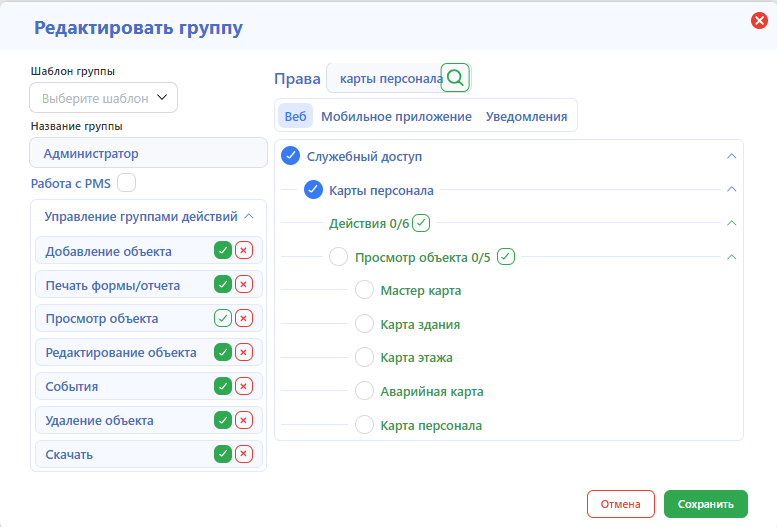Allow Печать формы/отчета with green check icon
The image size is (777, 527).
[x=223, y=284]
